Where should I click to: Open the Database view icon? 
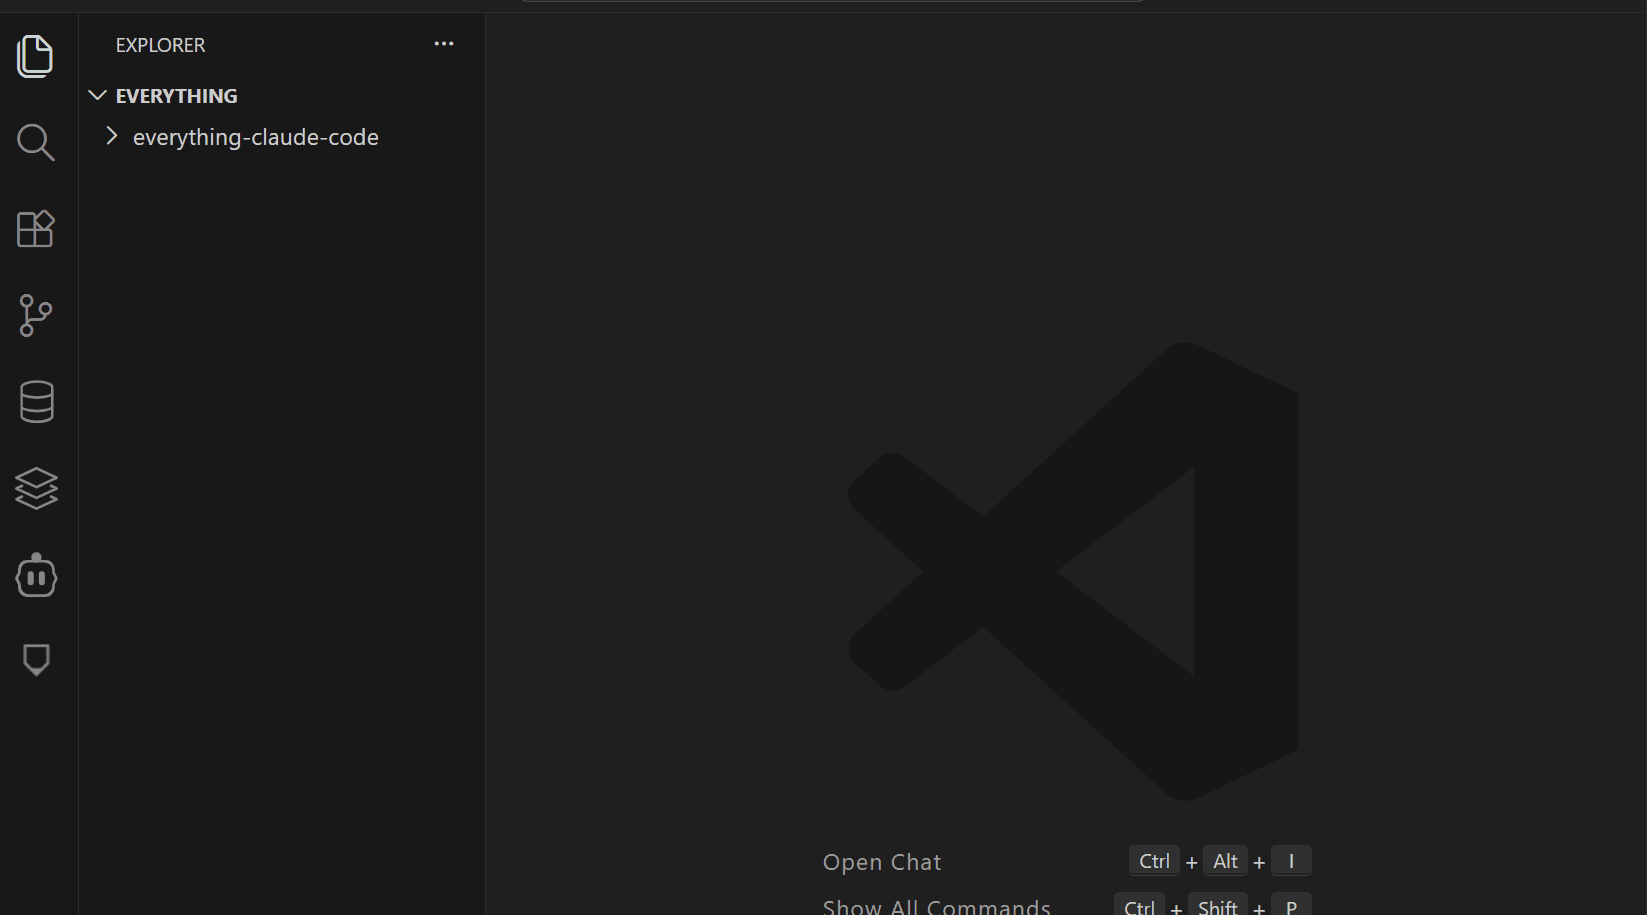pyautogui.click(x=36, y=402)
